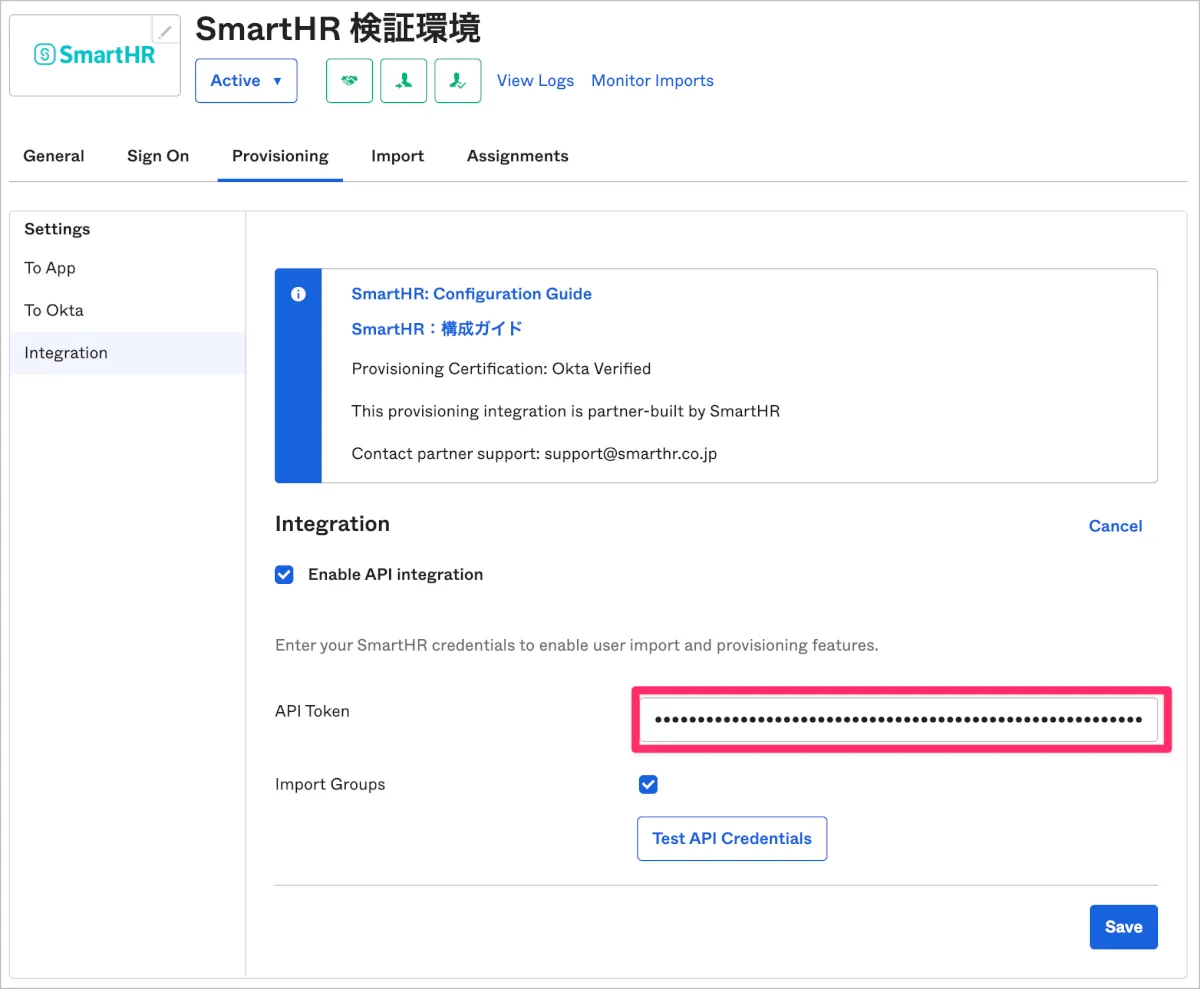Open the Assignments tab
The width and height of the screenshot is (1200, 989).
point(517,156)
